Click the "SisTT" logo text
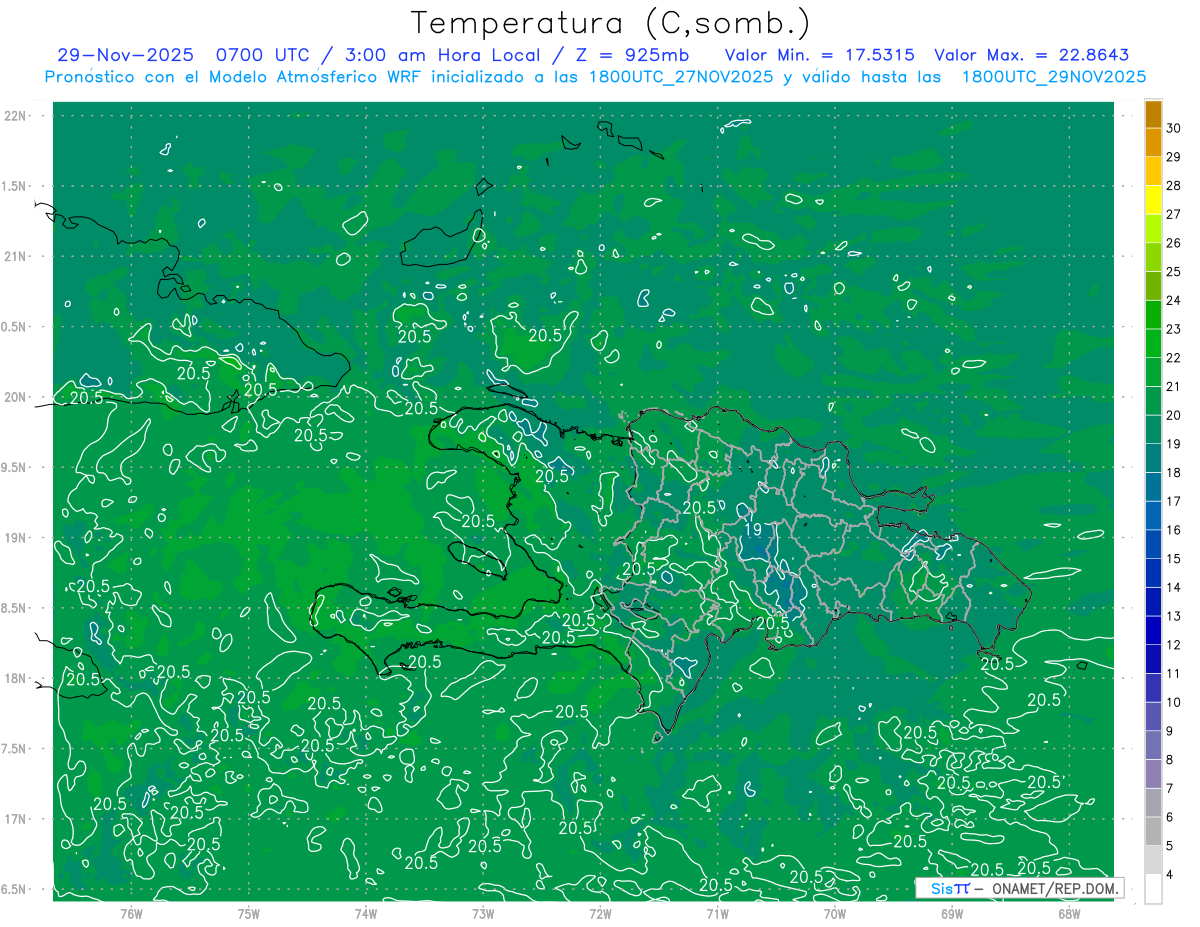The height and width of the screenshot is (927, 1200). (x=950, y=888)
